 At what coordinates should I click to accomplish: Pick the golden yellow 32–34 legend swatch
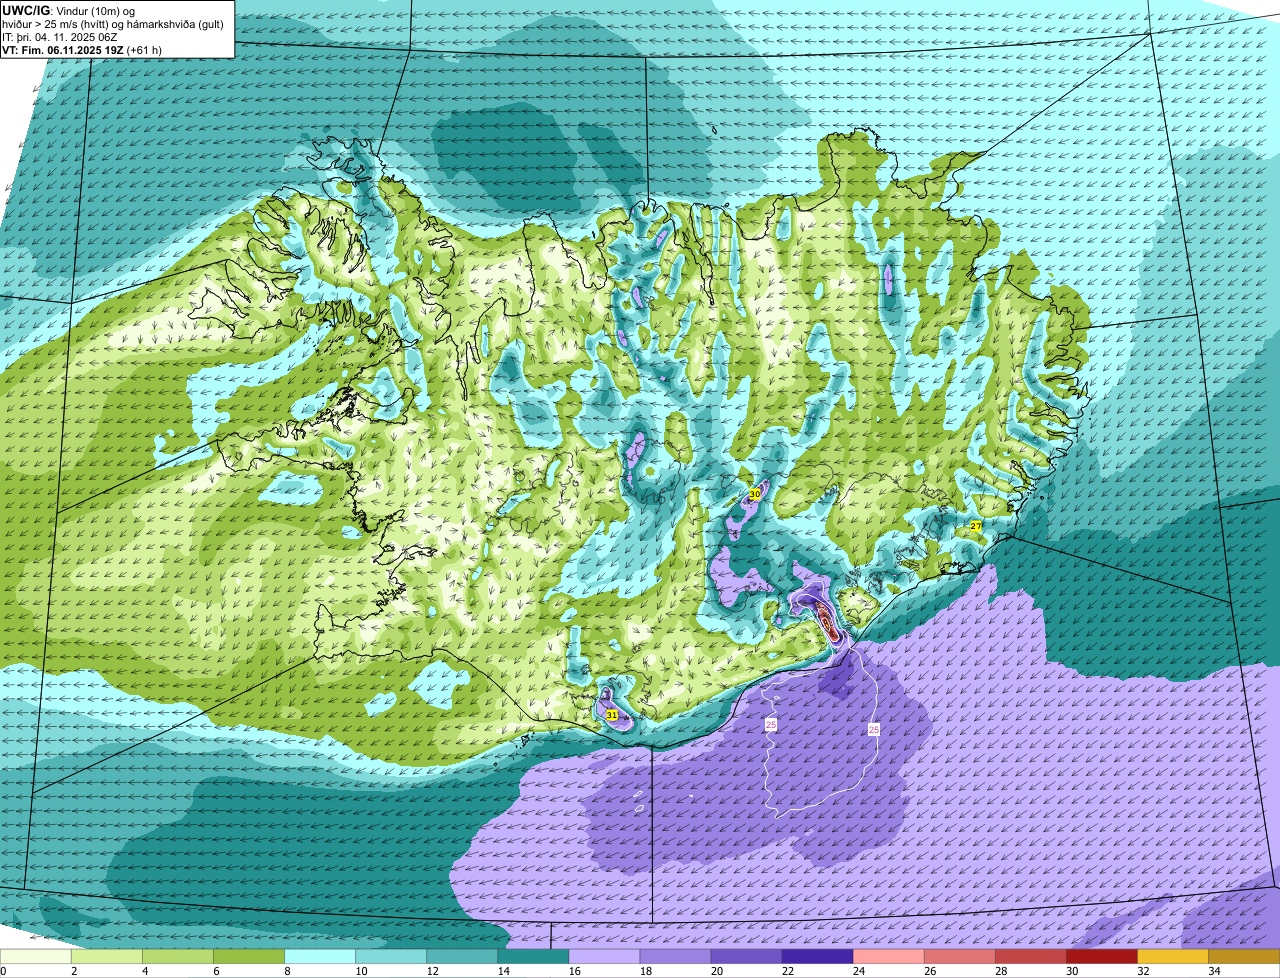click(x=1172, y=957)
